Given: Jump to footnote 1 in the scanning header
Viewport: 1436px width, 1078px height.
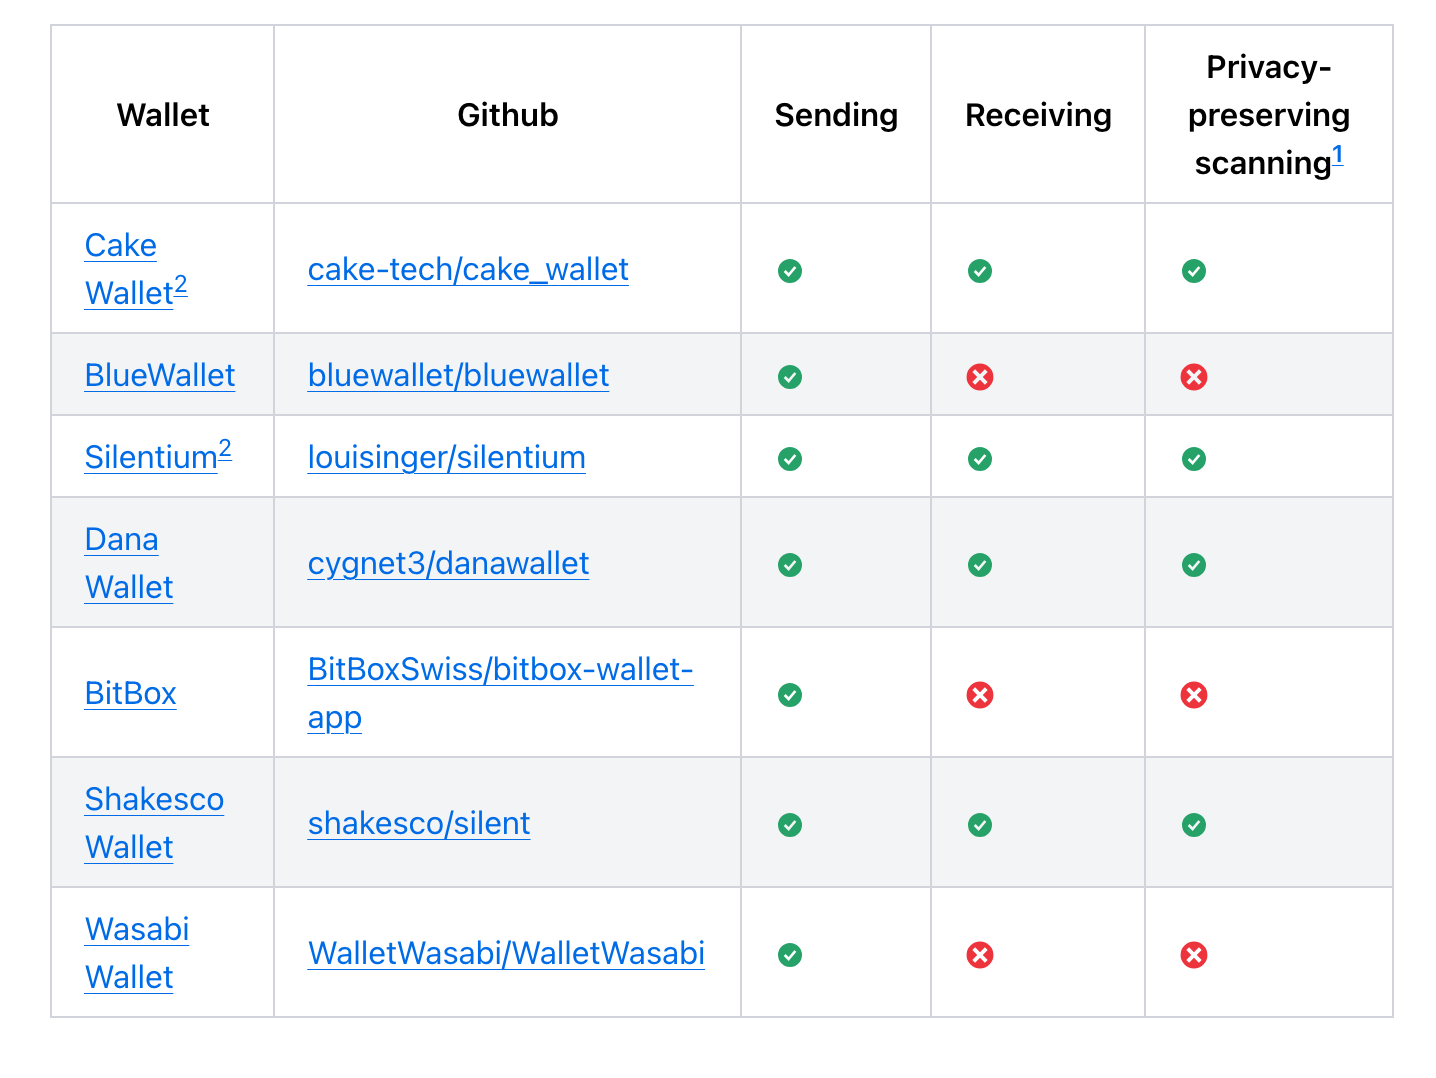Looking at the screenshot, I should [1338, 155].
